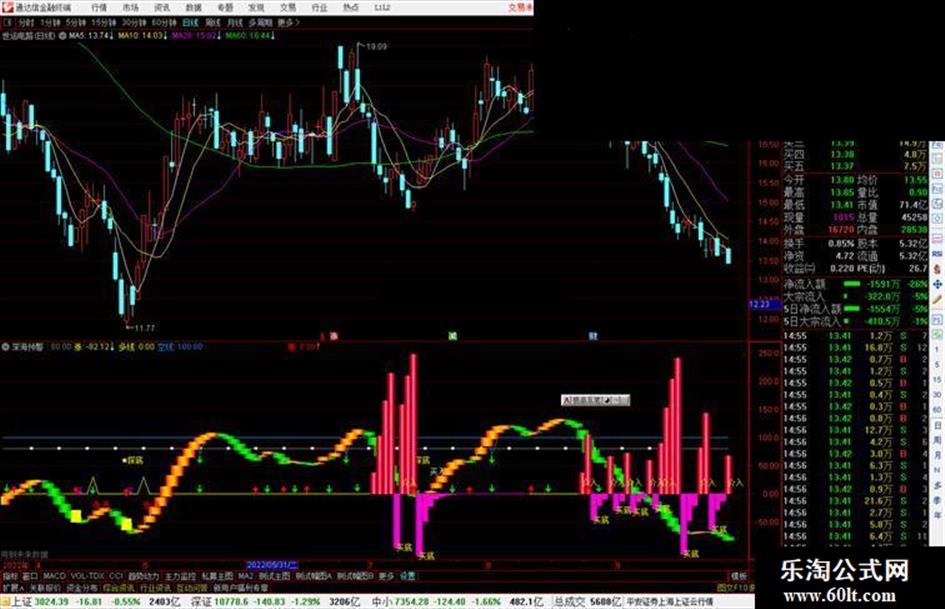Select the 15-minute shortcut in right sidebar
This screenshot has width=945, height=609.
point(938,379)
